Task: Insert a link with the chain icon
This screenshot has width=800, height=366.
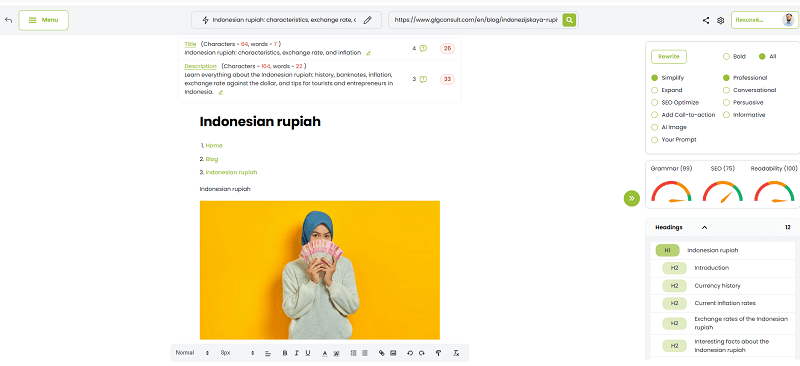Action: click(x=381, y=353)
